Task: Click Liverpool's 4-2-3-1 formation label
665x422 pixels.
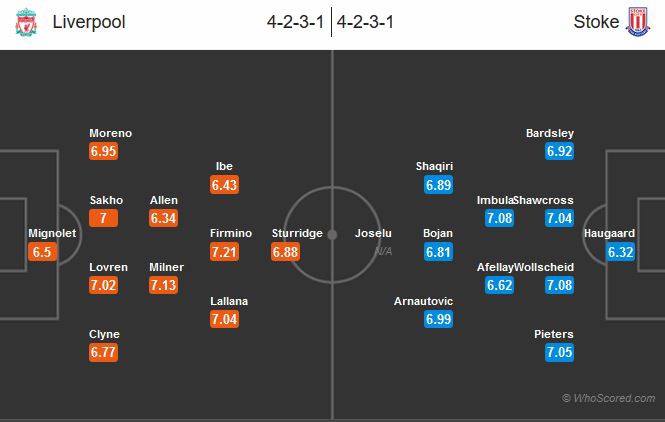Action: click(x=297, y=23)
